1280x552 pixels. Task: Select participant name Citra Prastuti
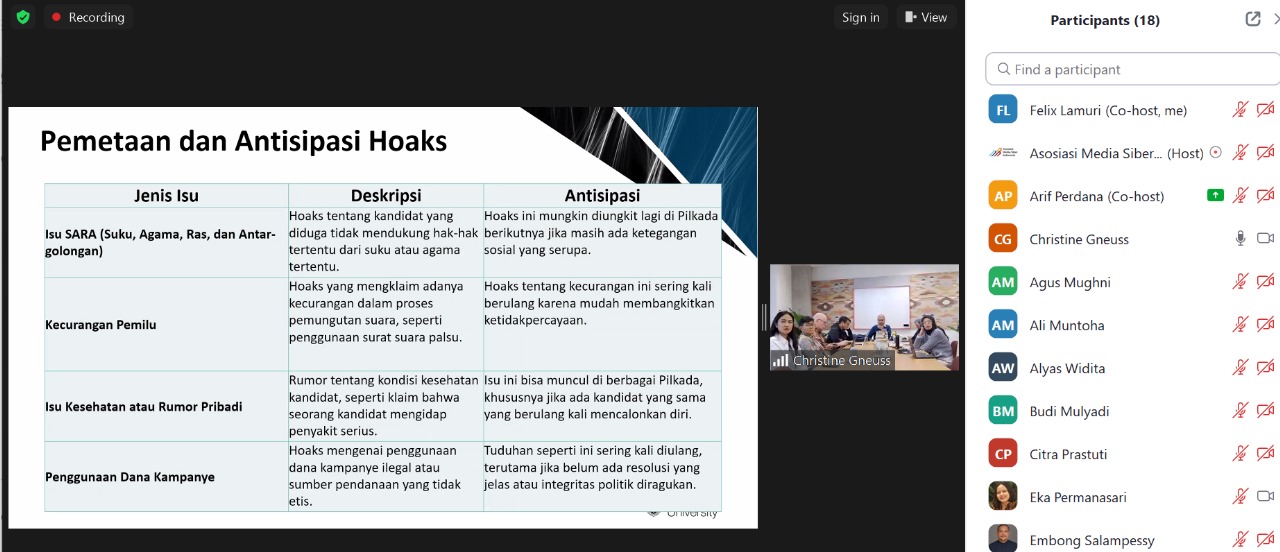tap(1068, 454)
